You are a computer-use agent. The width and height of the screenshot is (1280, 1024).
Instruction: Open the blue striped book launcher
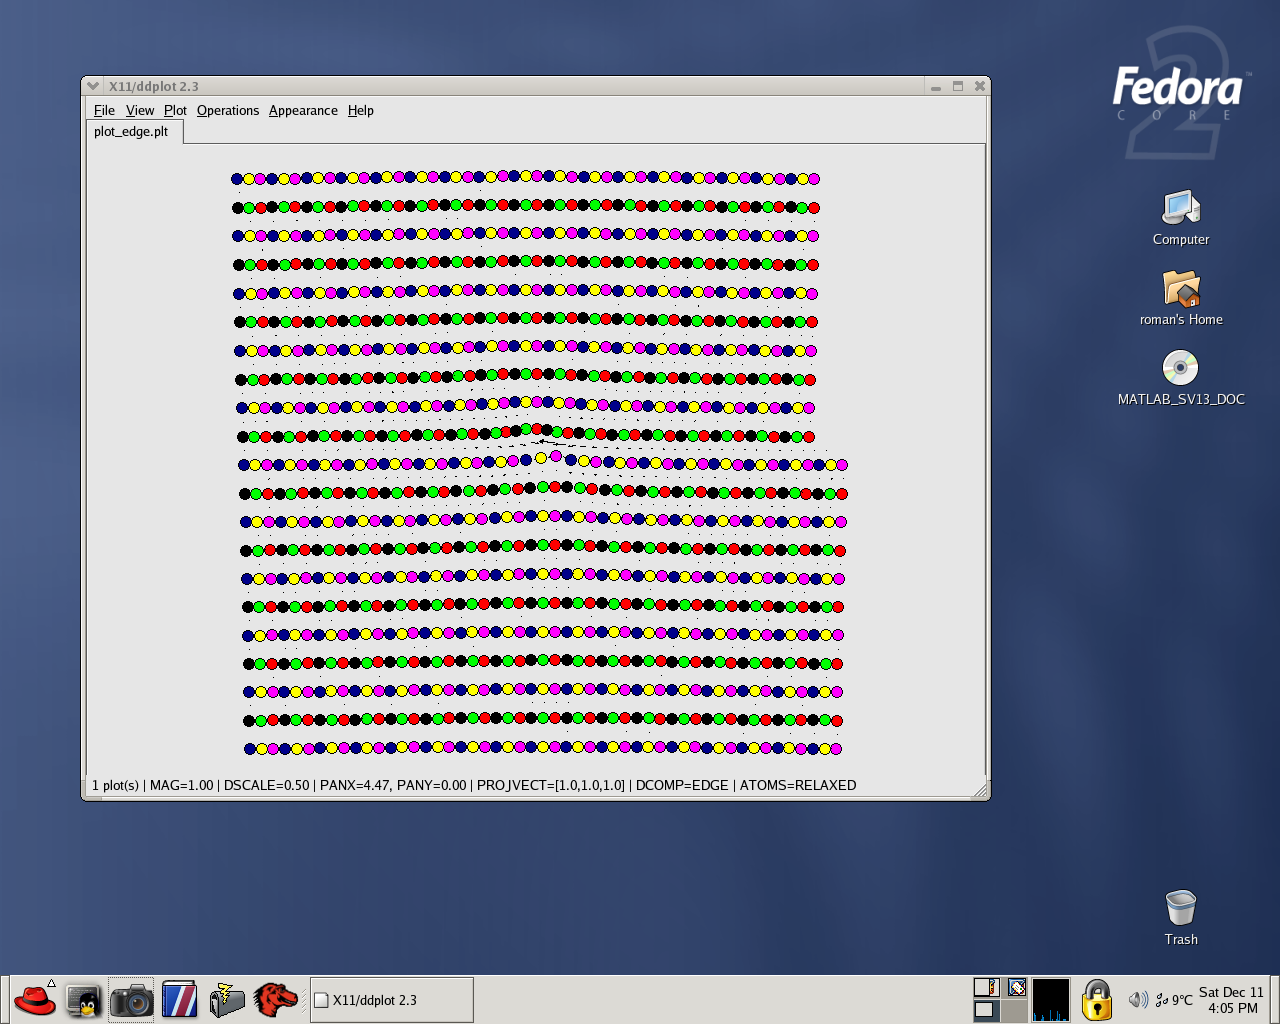(x=179, y=999)
